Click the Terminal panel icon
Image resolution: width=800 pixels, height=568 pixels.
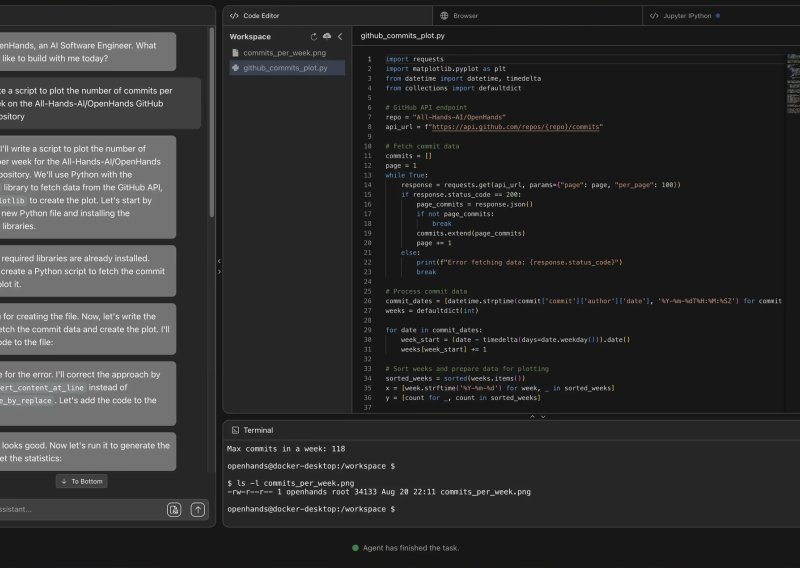(235, 430)
